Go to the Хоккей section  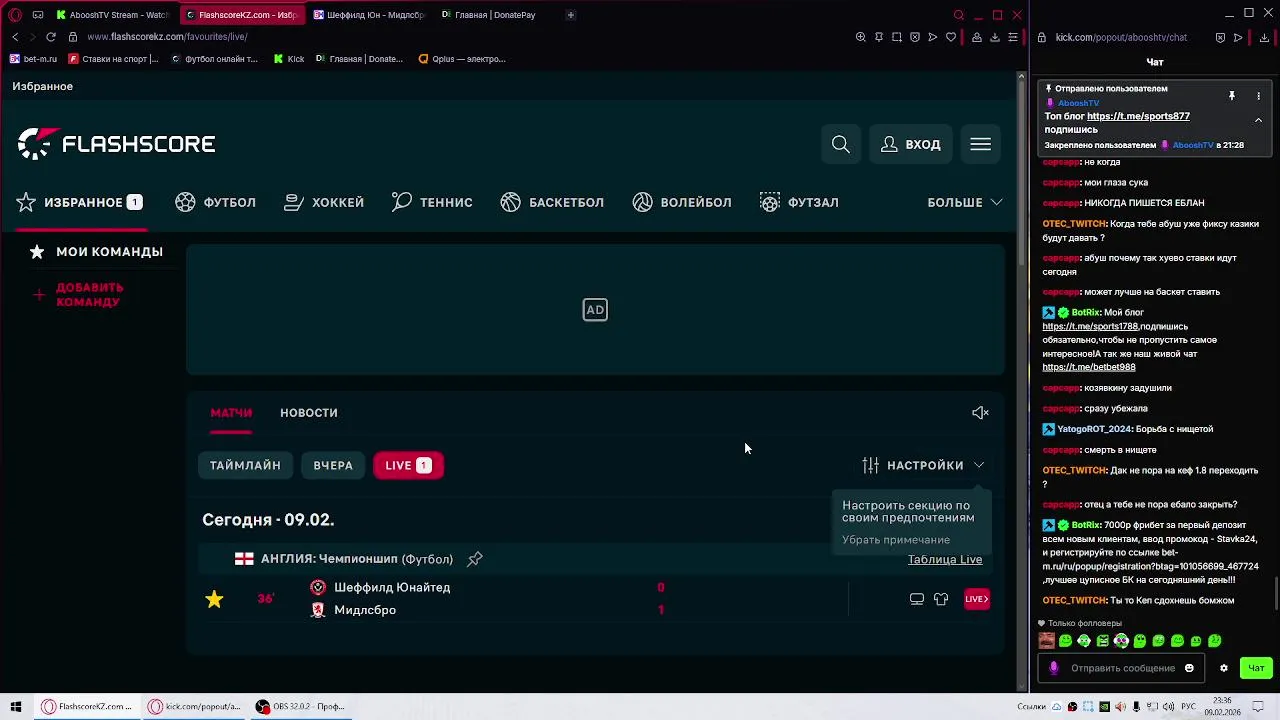[324, 202]
